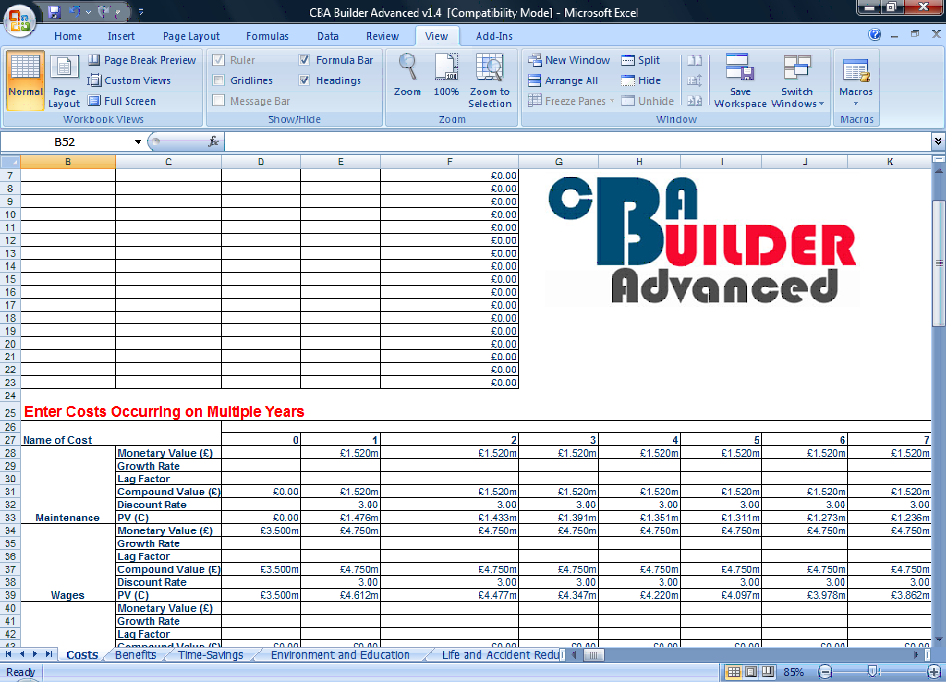Click the Arrange All button
The height and width of the screenshot is (682, 946).
click(563, 81)
